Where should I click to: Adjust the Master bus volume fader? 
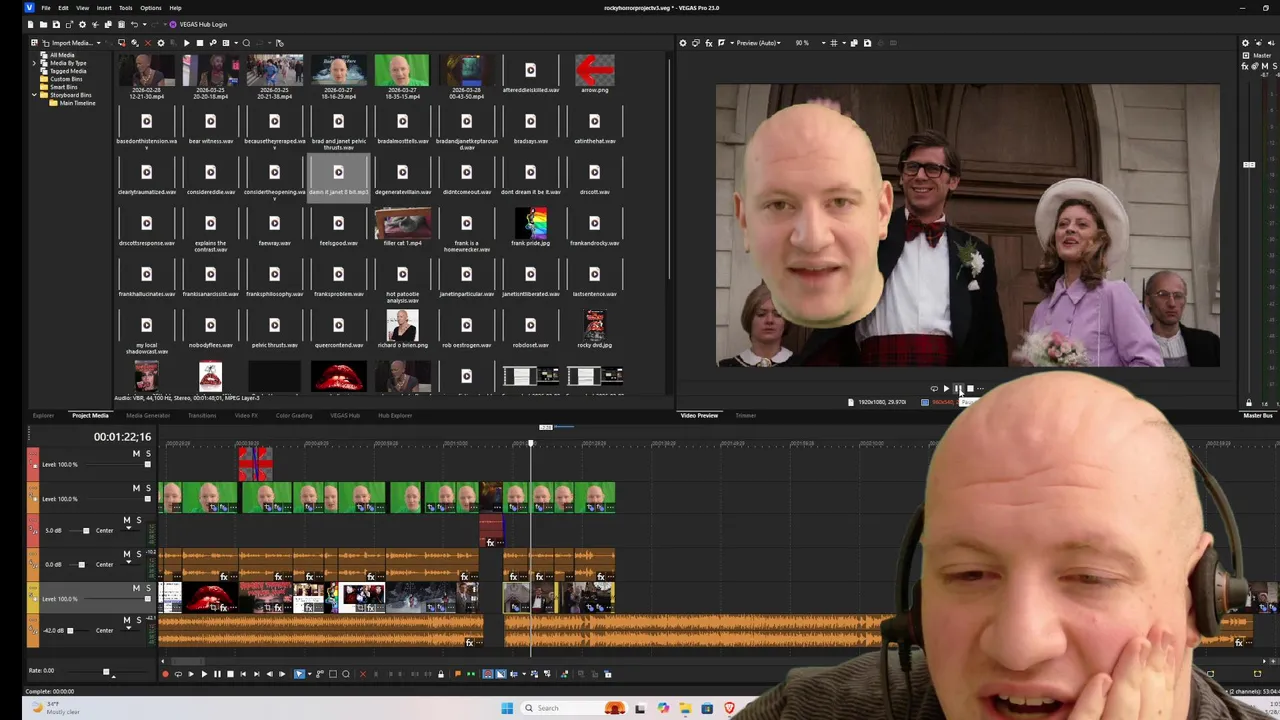[1249, 164]
